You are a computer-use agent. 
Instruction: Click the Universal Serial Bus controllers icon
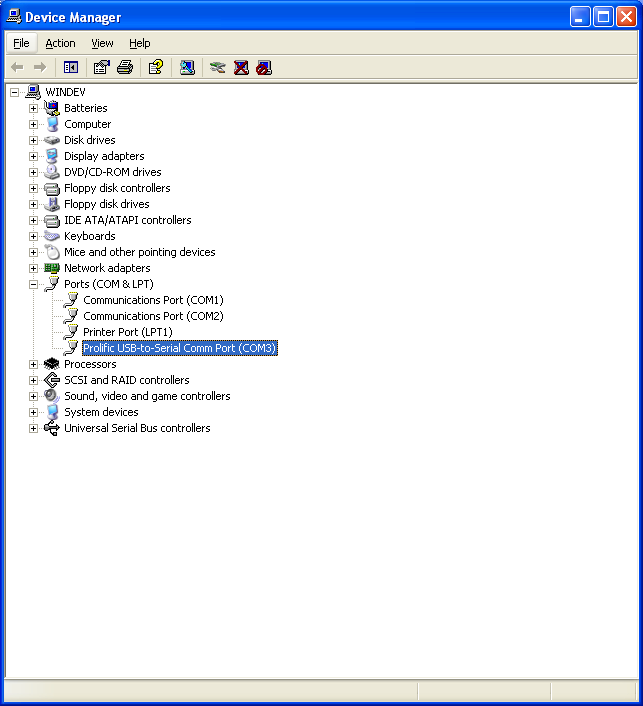pyautogui.click(x=52, y=428)
